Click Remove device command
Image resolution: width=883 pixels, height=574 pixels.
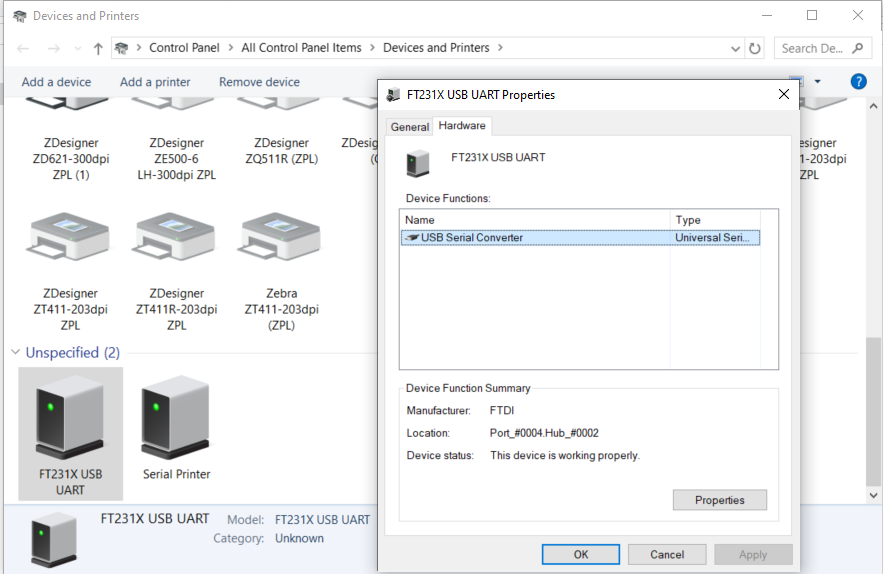coord(259,82)
